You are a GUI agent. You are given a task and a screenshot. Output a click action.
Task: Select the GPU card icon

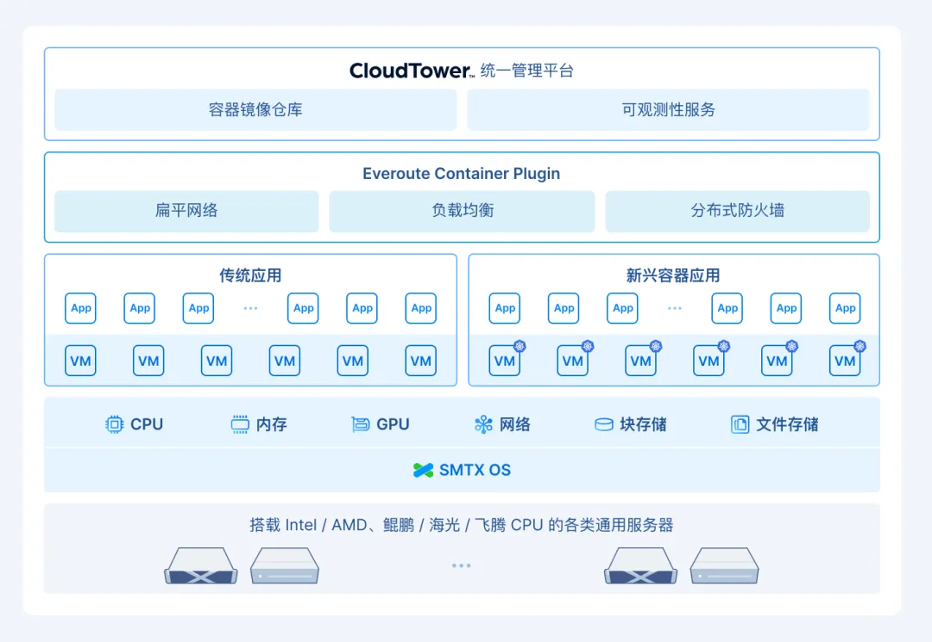tap(360, 424)
